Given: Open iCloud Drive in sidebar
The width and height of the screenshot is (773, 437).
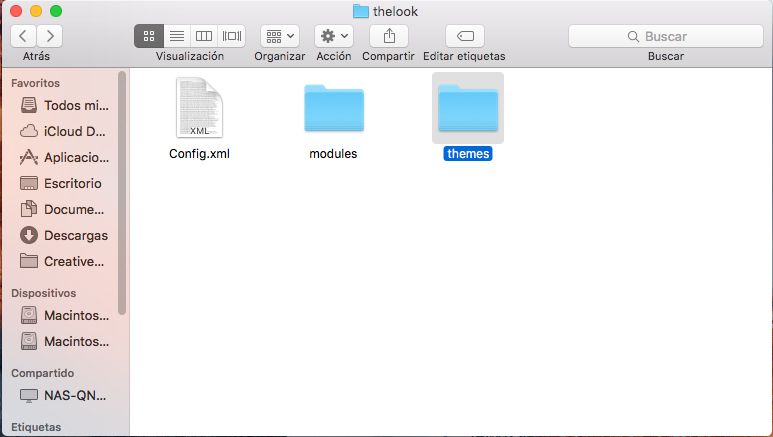Looking at the screenshot, I should point(65,131).
